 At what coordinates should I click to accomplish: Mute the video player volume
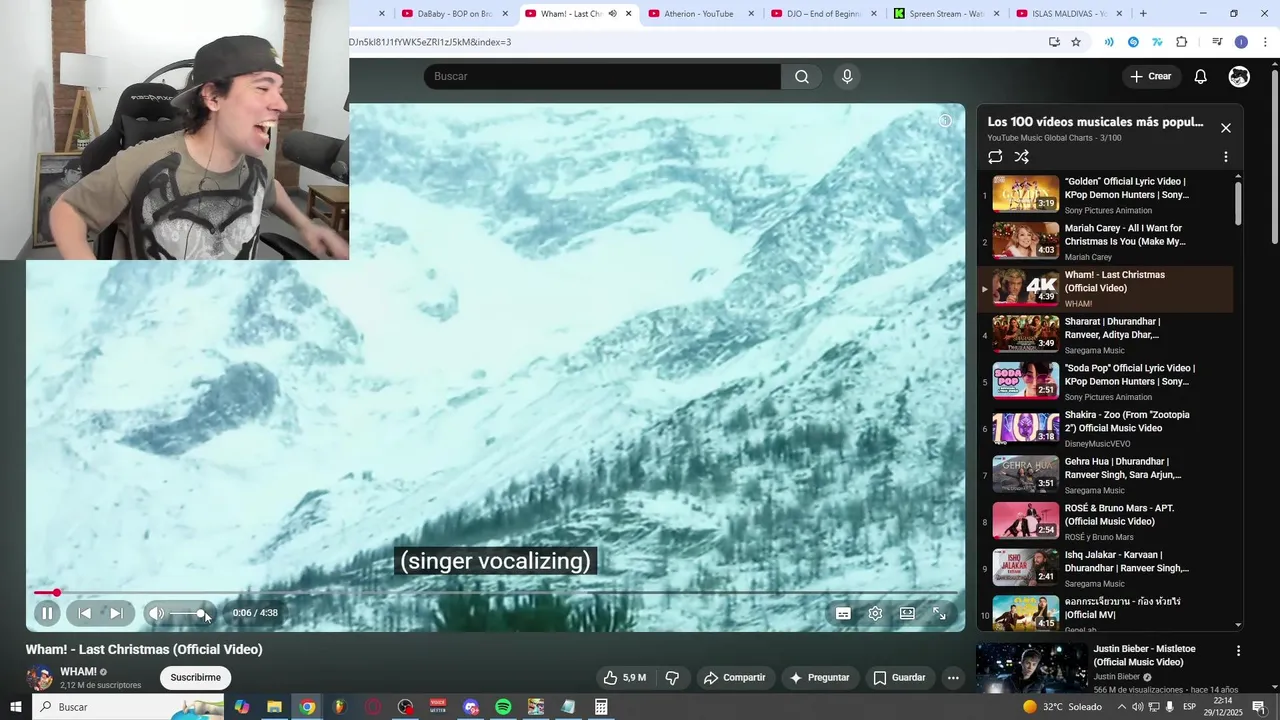(x=156, y=613)
